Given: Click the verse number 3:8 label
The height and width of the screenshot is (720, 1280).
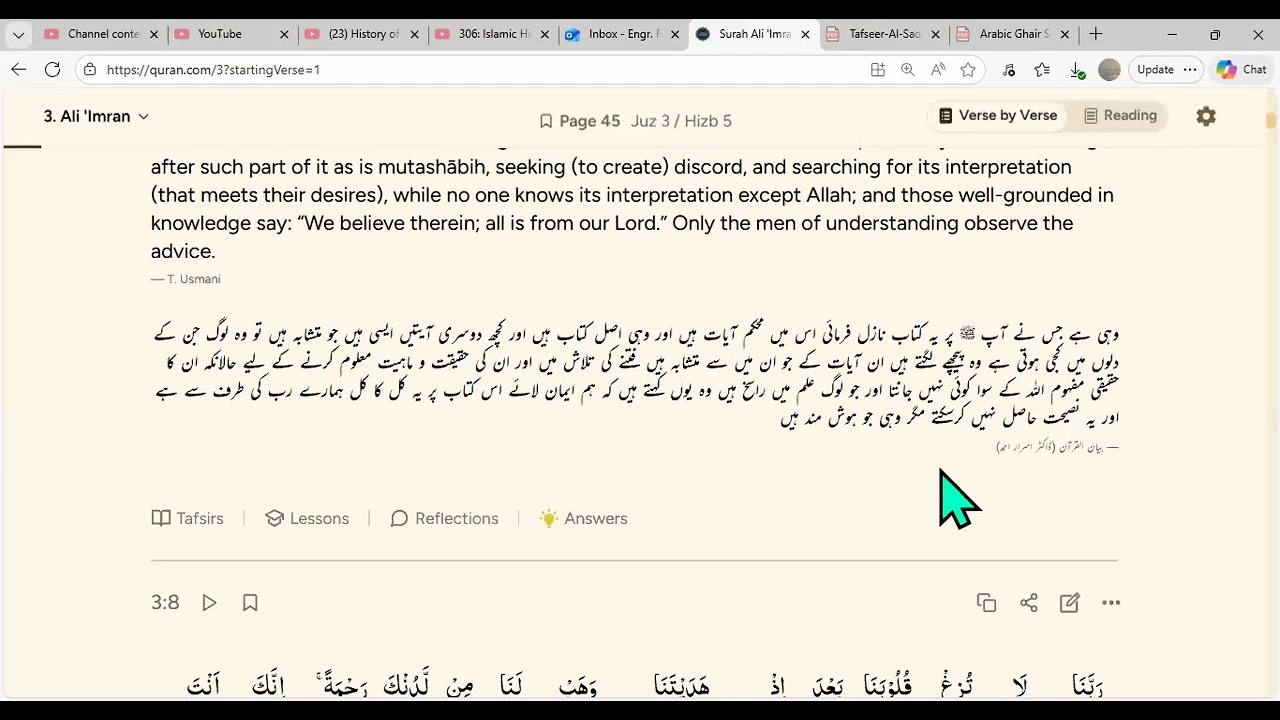Looking at the screenshot, I should (165, 603).
